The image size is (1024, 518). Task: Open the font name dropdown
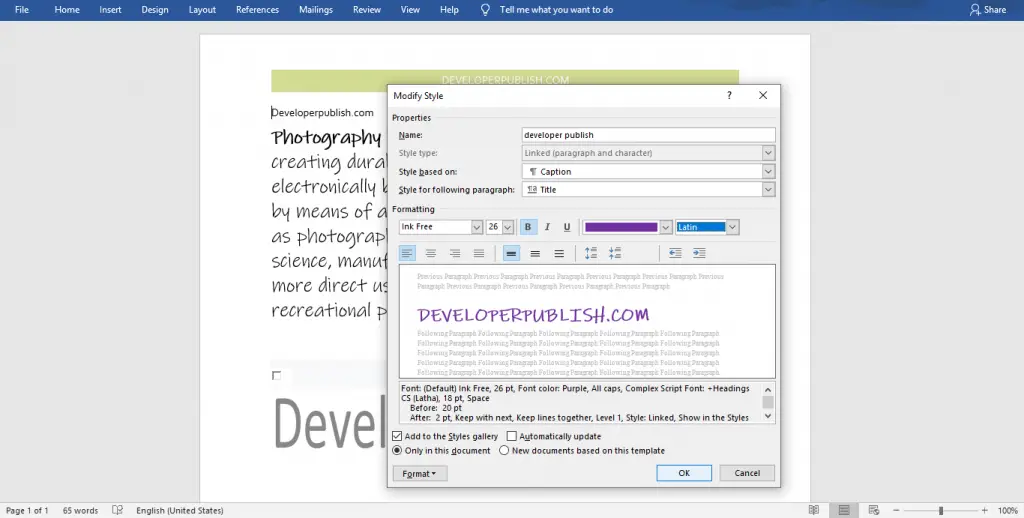477,227
